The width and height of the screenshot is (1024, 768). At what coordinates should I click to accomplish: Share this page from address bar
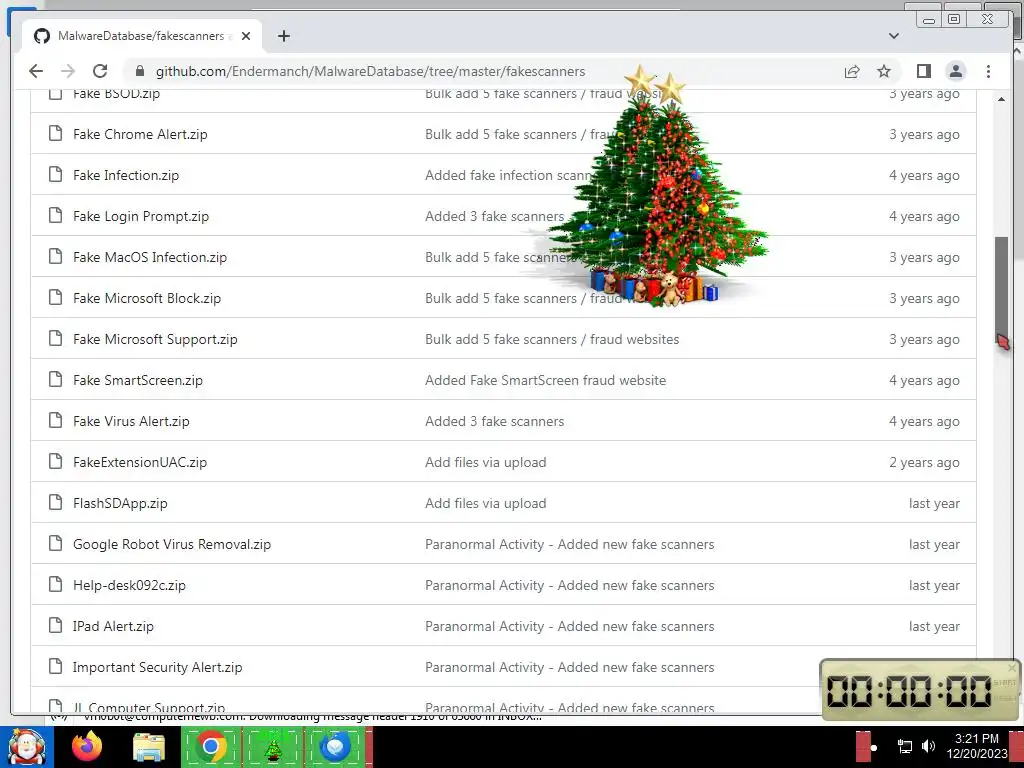click(852, 71)
